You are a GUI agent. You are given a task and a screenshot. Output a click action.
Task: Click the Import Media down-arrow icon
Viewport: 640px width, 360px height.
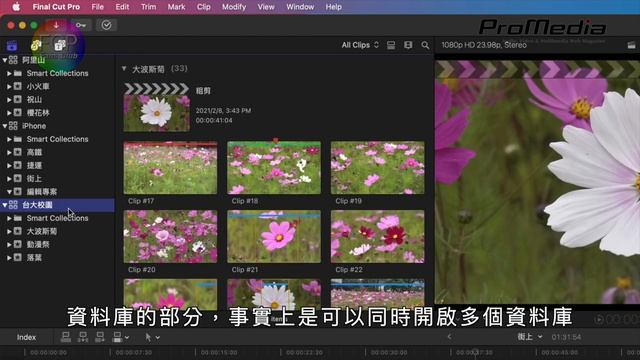click(x=56, y=25)
